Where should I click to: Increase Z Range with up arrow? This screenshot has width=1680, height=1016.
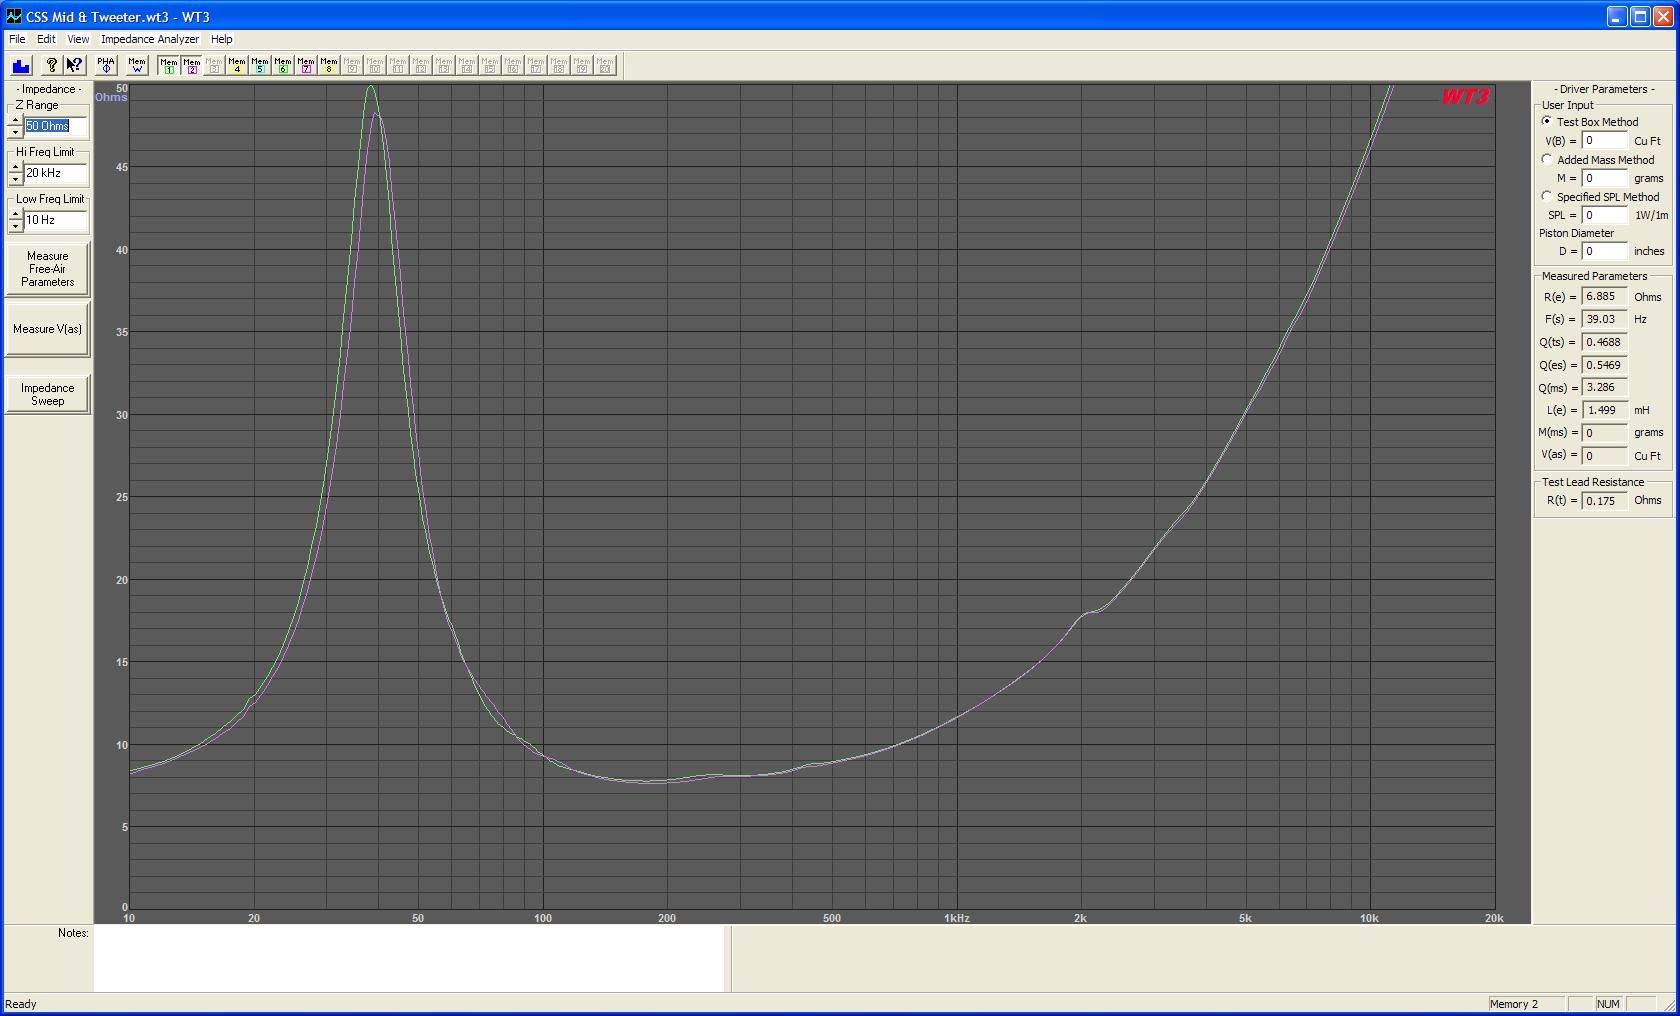pyautogui.click(x=15, y=121)
